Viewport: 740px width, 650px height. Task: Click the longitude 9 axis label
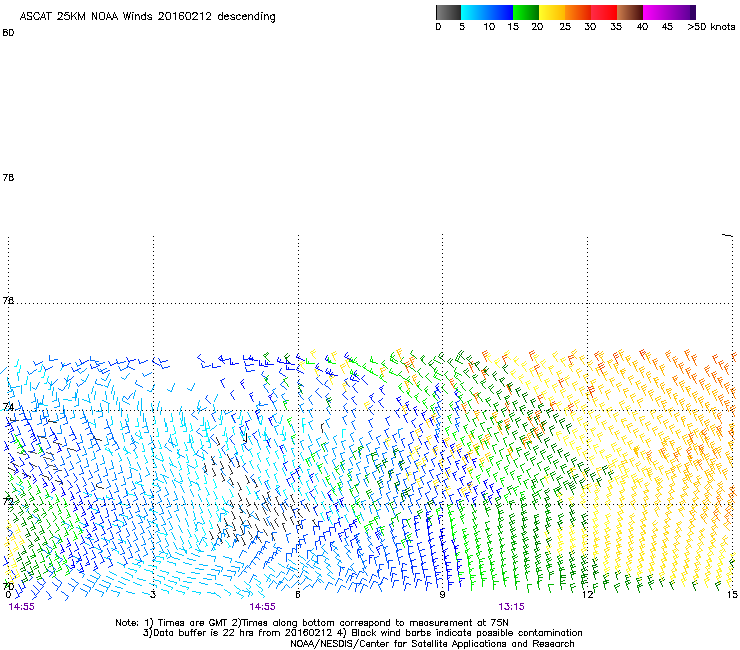tap(442, 594)
